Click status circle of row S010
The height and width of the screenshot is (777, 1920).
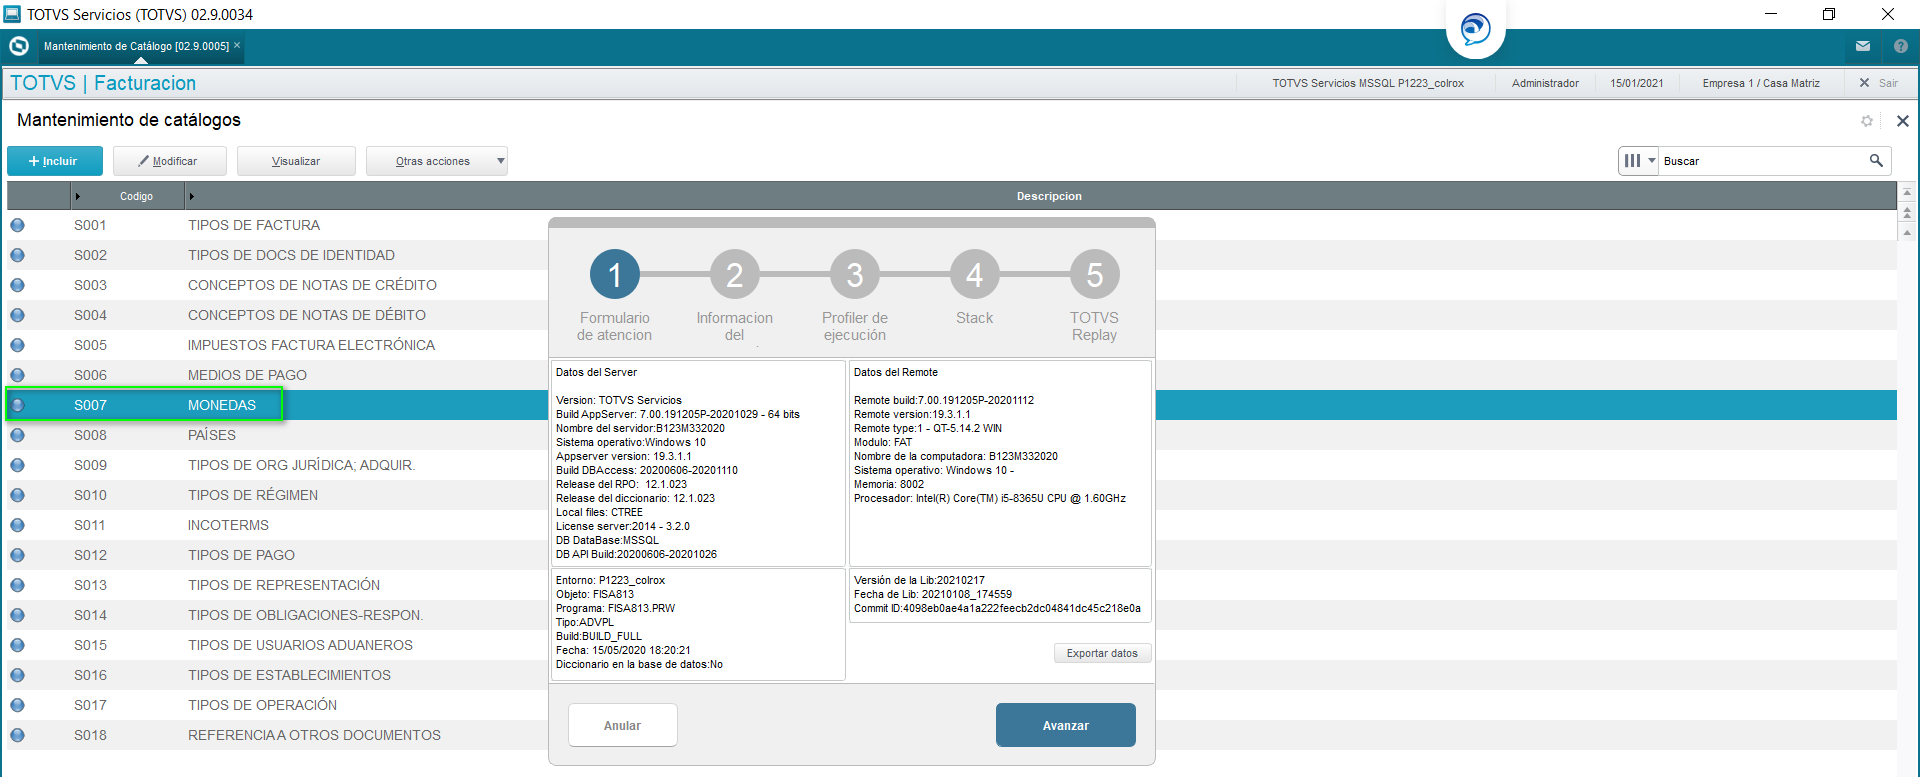pyautogui.click(x=18, y=495)
